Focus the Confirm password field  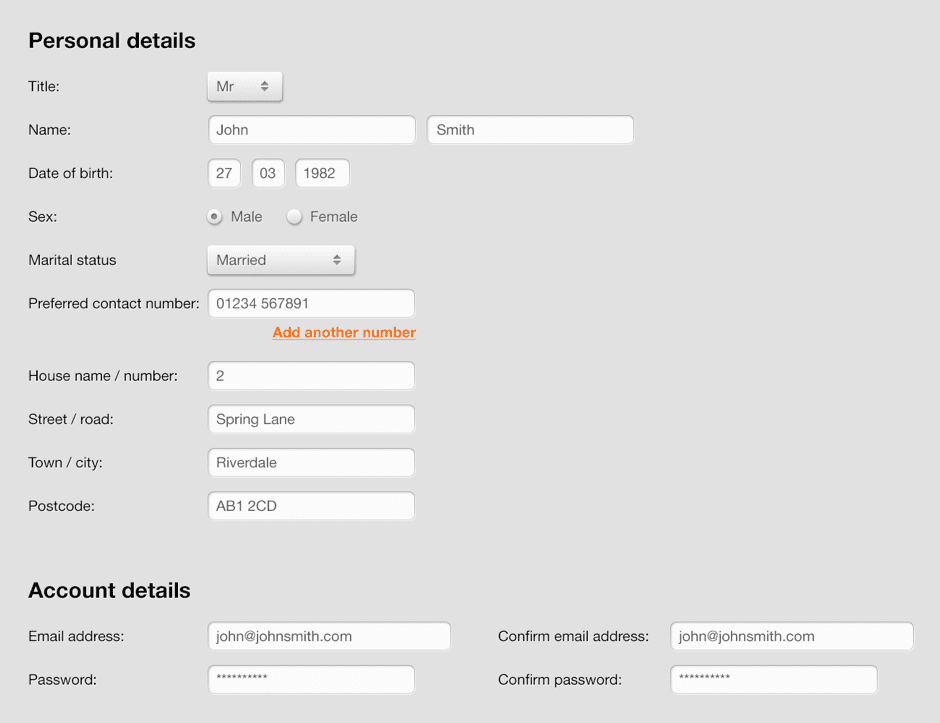point(773,679)
